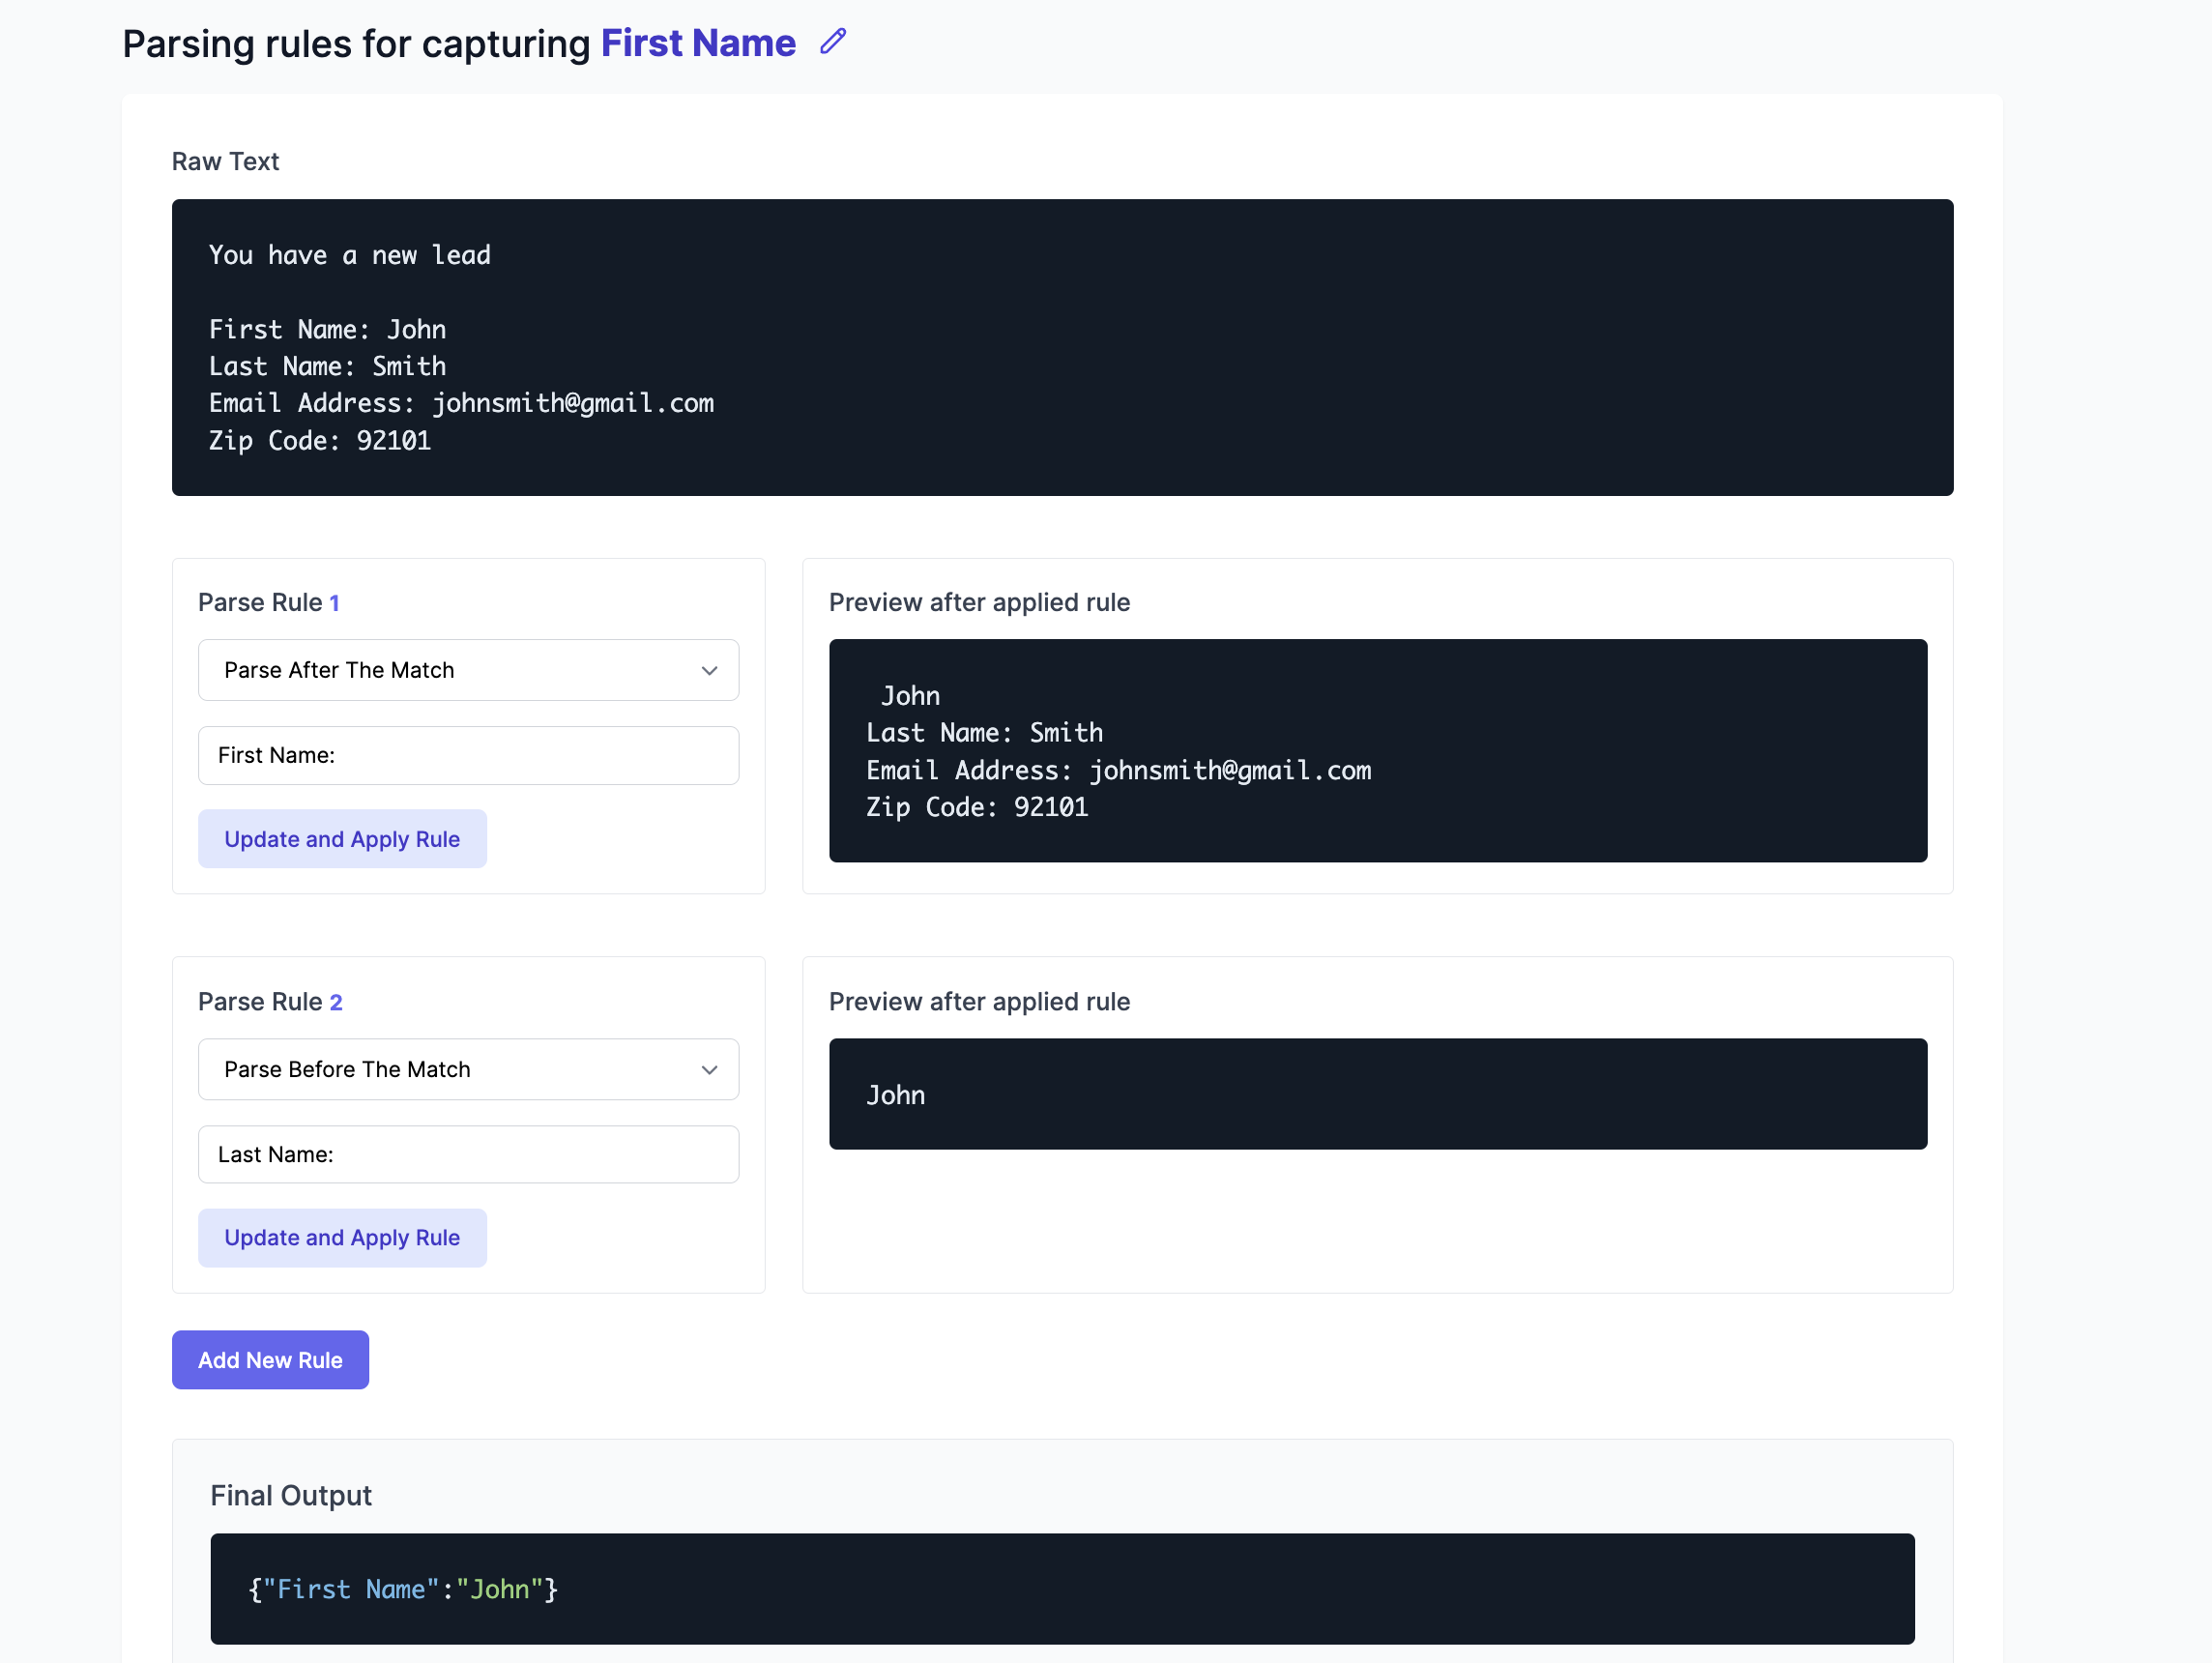Click the Last Name input field in Rule 2

[x=466, y=1152]
